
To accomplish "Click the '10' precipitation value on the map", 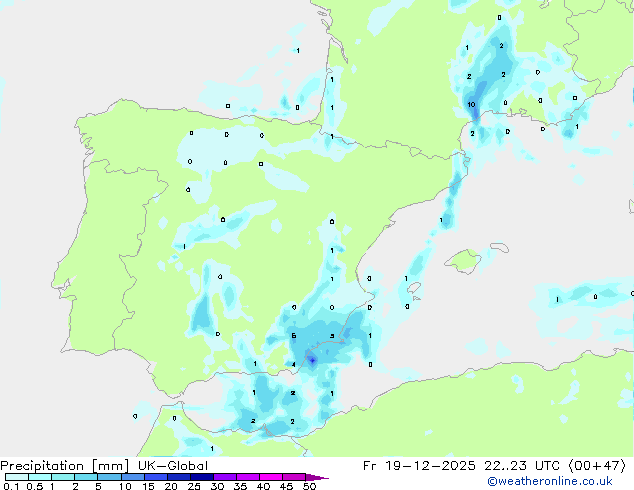I will tap(471, 105).
